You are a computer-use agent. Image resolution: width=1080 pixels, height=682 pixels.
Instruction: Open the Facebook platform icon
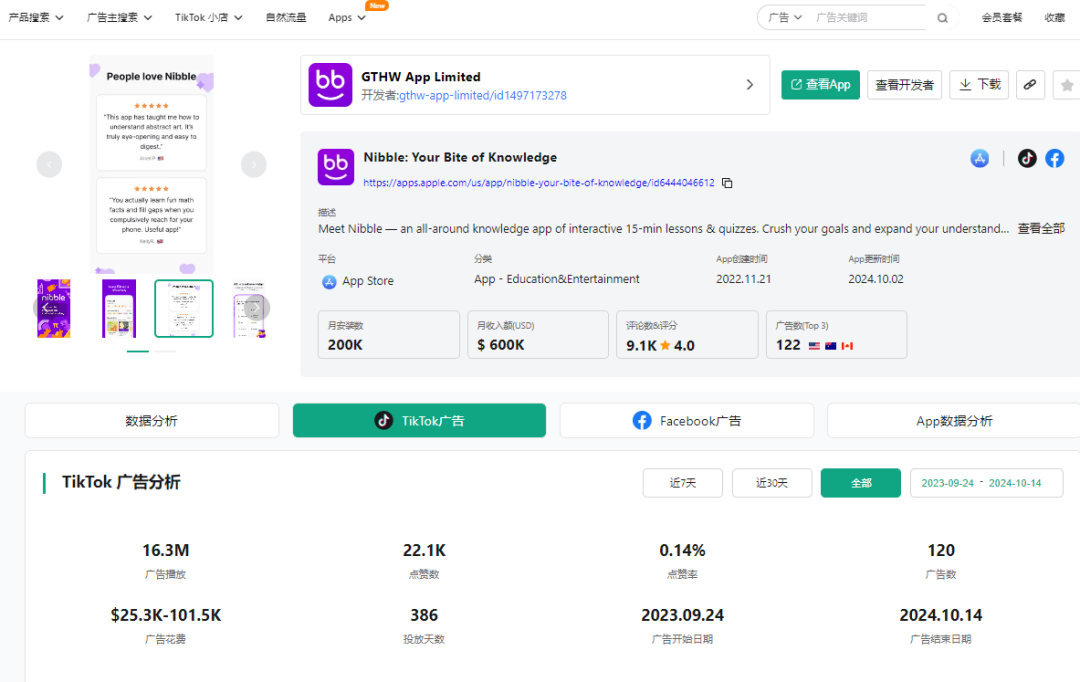point(1055,158)
